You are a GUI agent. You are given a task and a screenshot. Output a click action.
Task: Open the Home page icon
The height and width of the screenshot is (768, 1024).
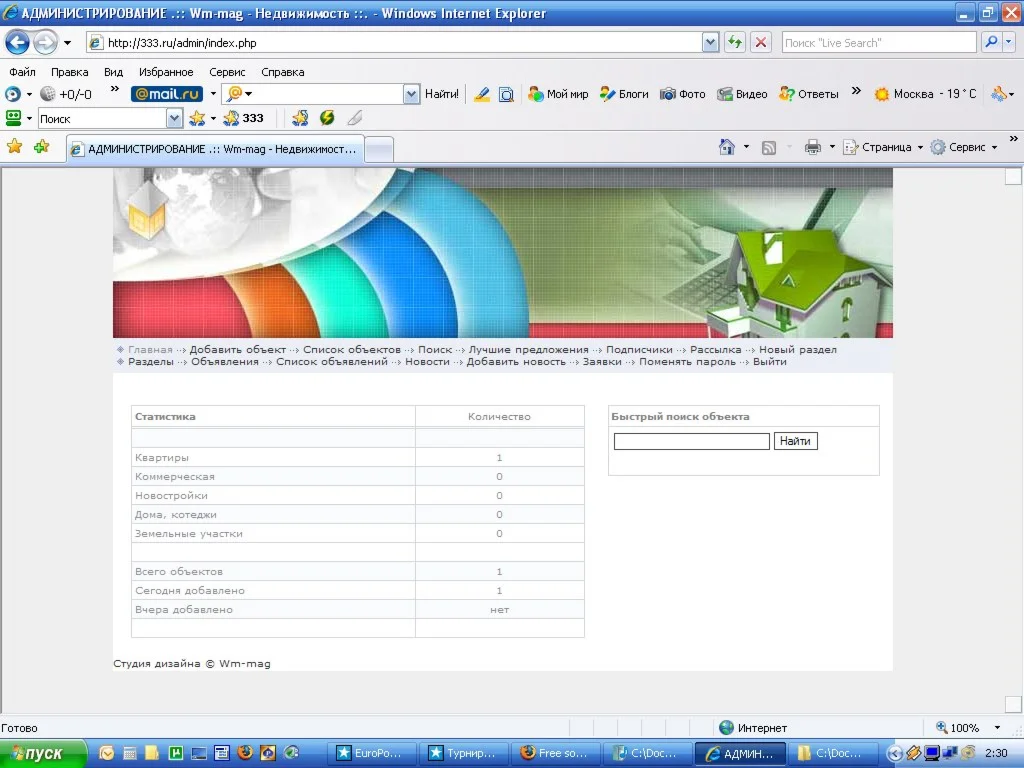(x=727, y=147)
